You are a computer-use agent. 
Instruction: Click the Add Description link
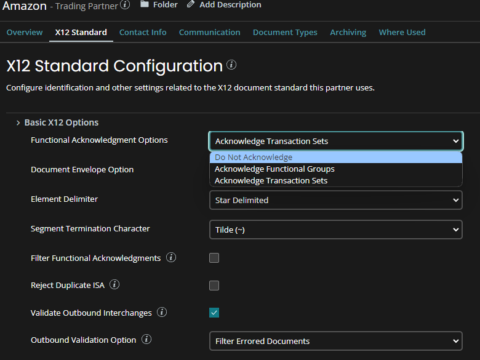click(x=230, y=5)
